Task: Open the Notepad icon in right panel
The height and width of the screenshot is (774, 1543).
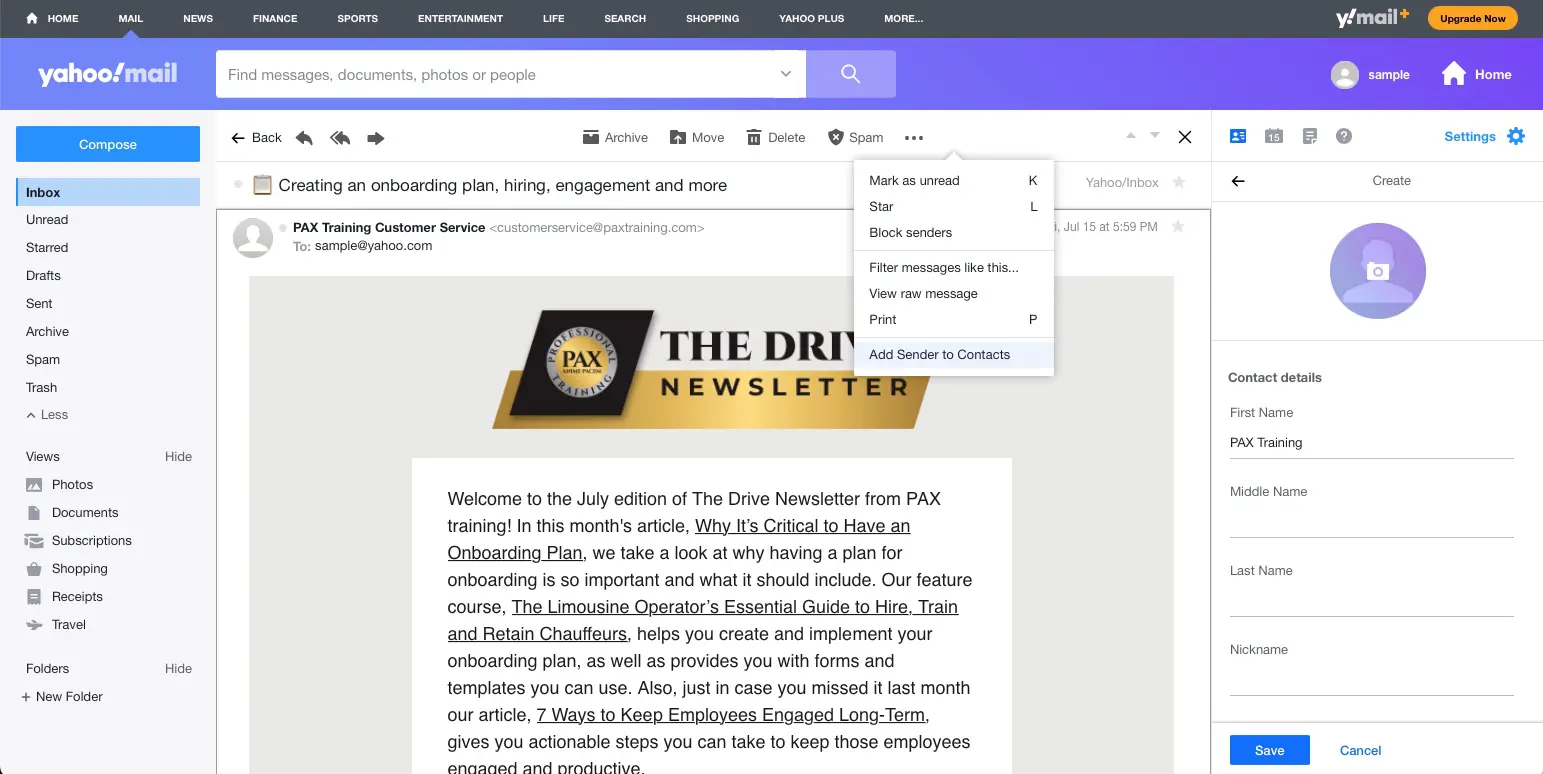Action: coord(1309,137)
